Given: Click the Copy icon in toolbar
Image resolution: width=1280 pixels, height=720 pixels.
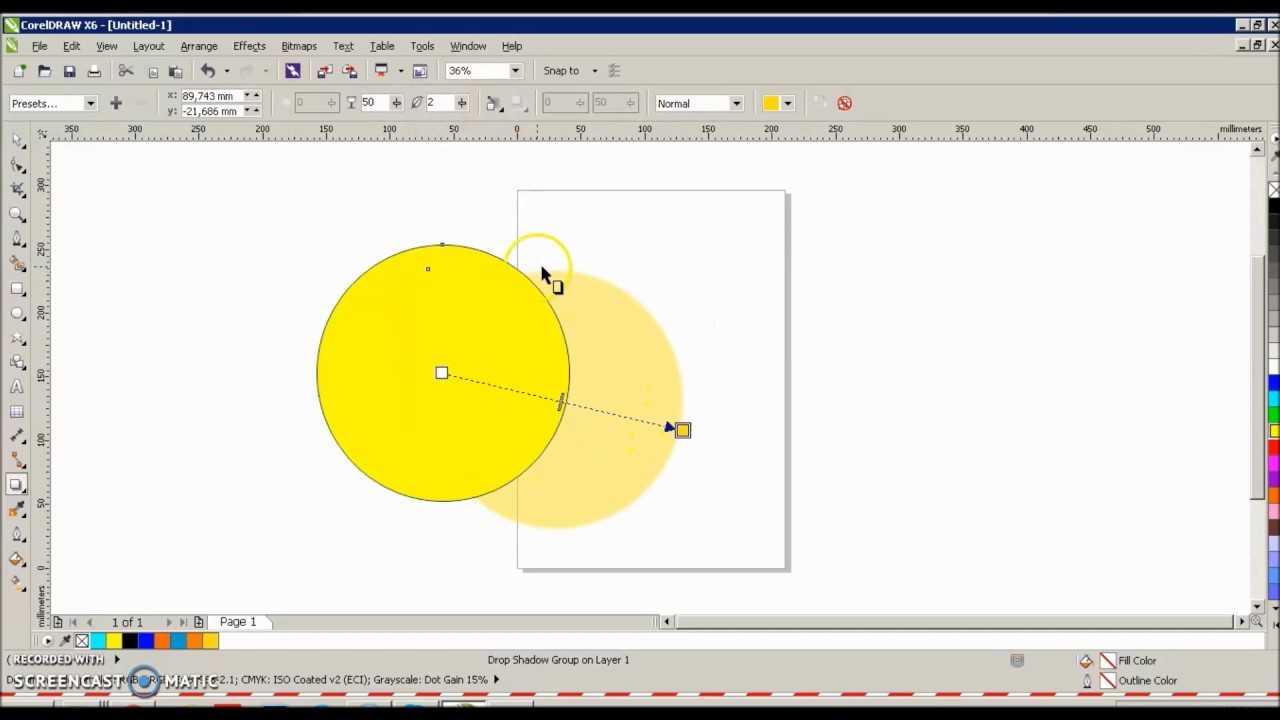Looking at the screenshot, I should [x=152, y=71].
